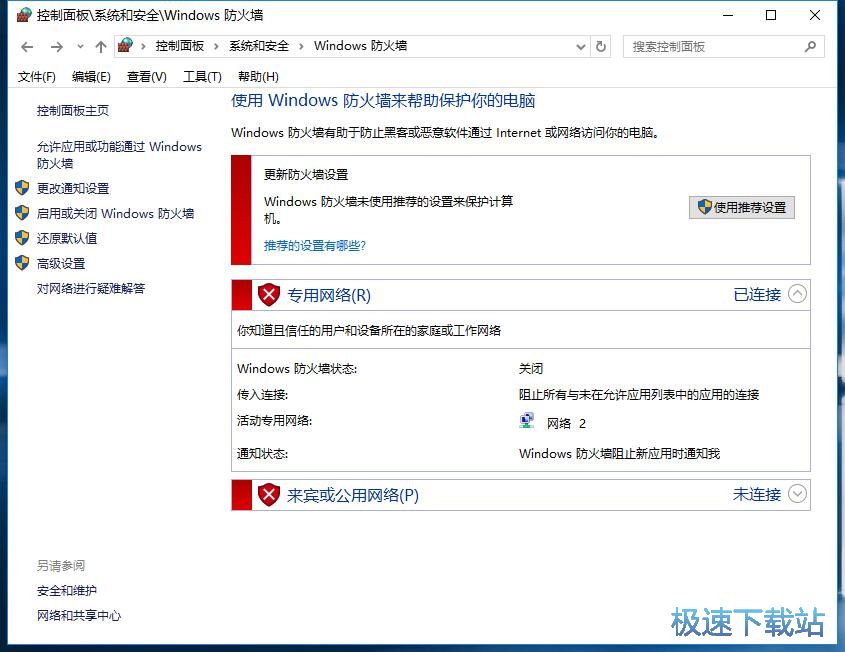Click 使用推荐设置 button
This screenshot has width=845, height=652.
[x=742, y=207]
